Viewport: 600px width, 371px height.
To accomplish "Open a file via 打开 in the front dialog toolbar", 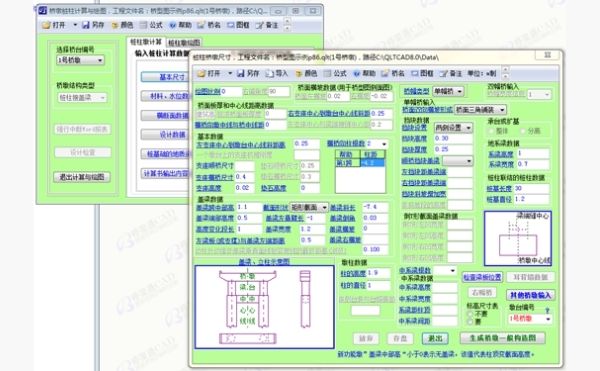I will pos(209,73).
